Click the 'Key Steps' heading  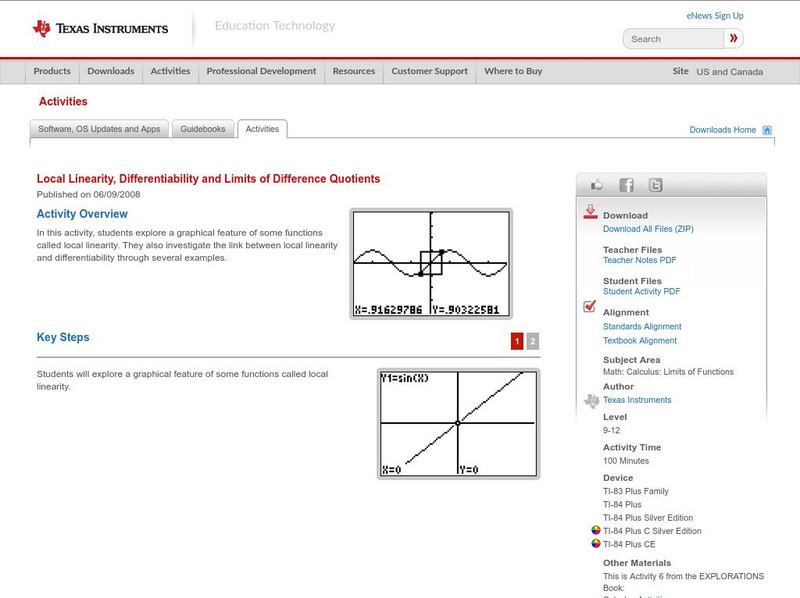pos(63,337)
